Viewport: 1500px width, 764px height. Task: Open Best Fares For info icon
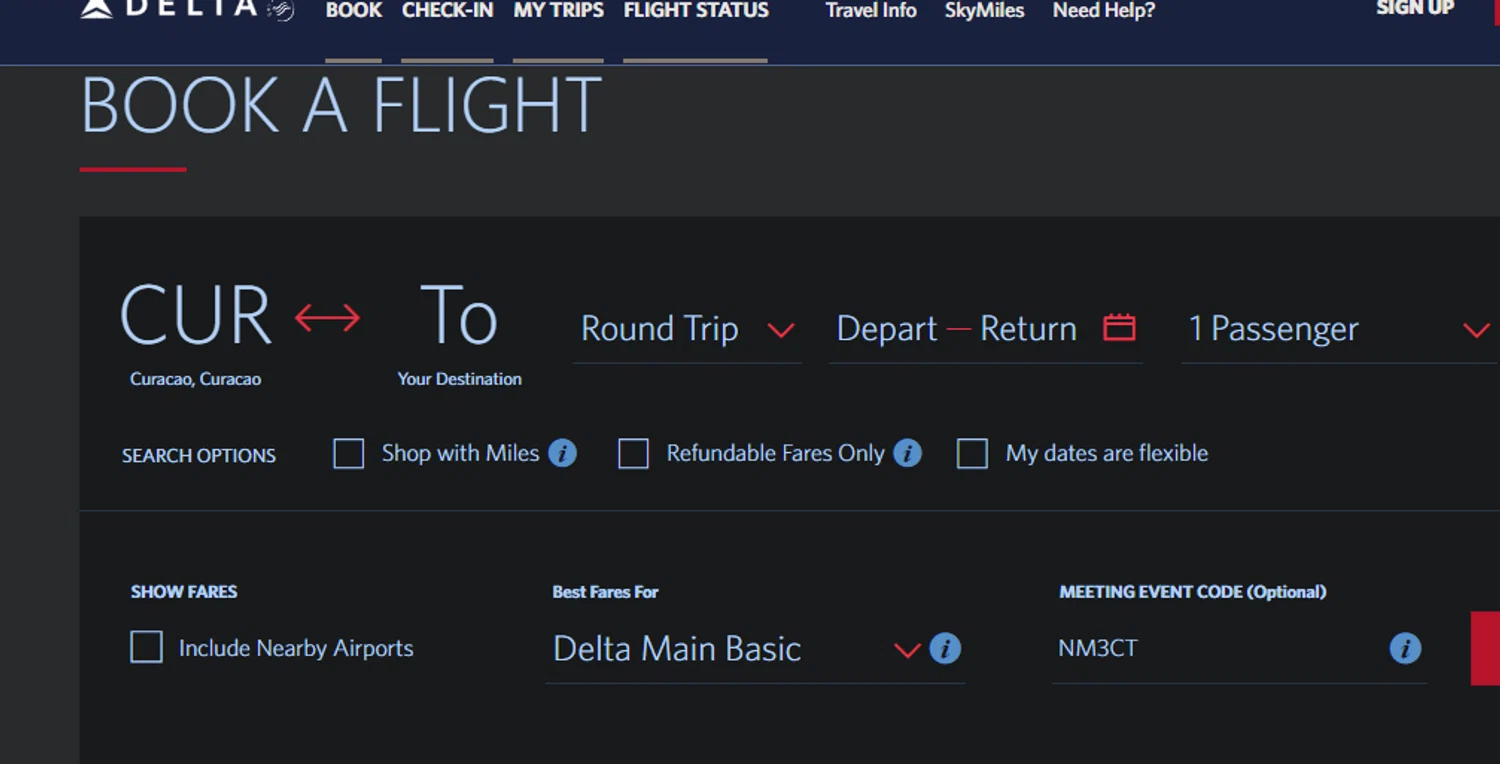pyautogui.click(x=945, y=649)
